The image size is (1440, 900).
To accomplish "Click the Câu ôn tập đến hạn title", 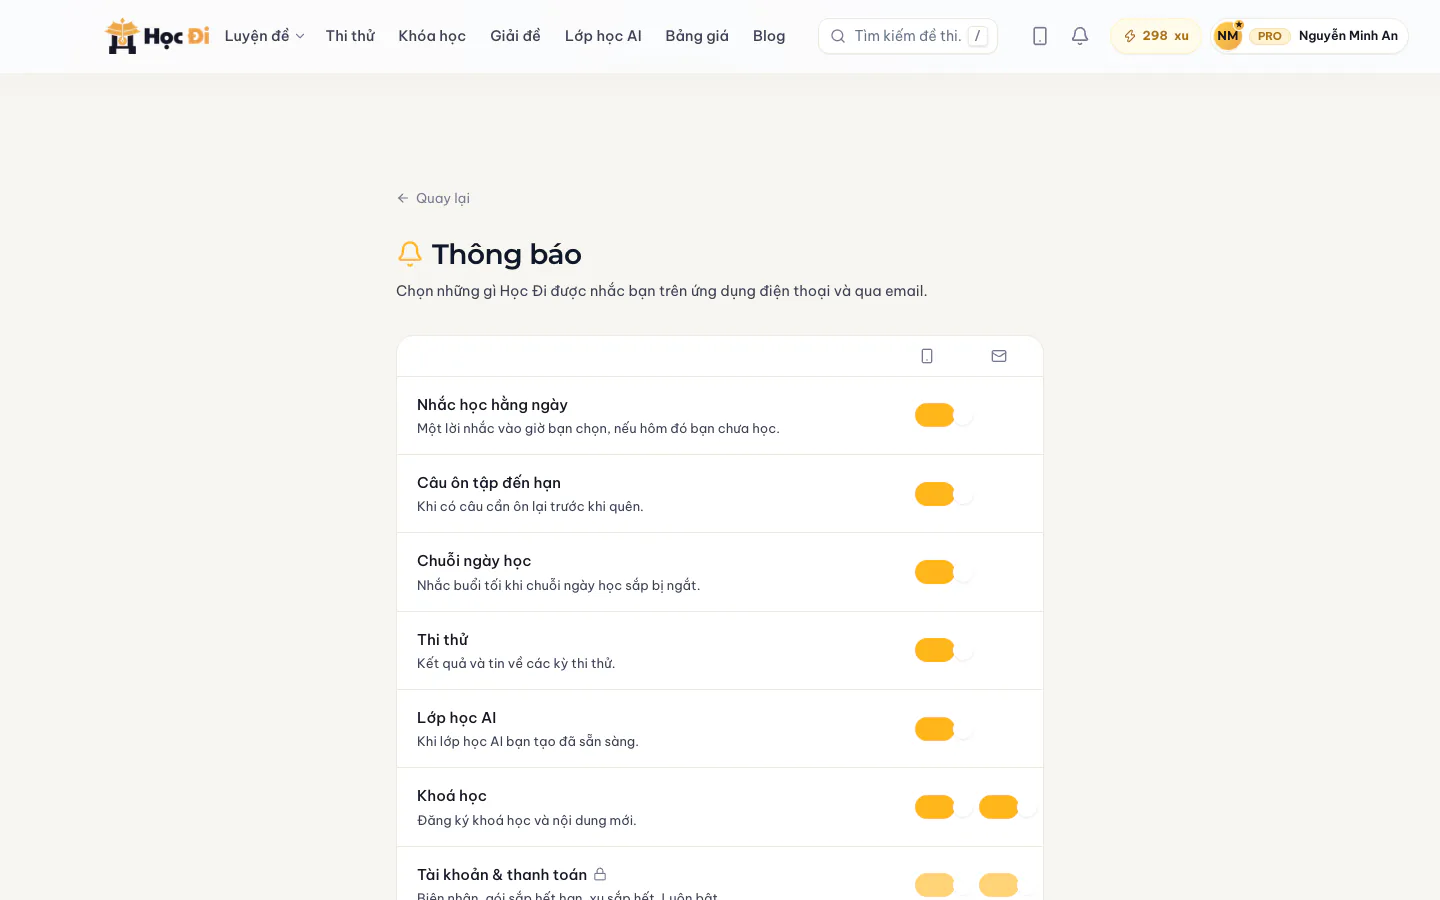I will click(489, 482).
